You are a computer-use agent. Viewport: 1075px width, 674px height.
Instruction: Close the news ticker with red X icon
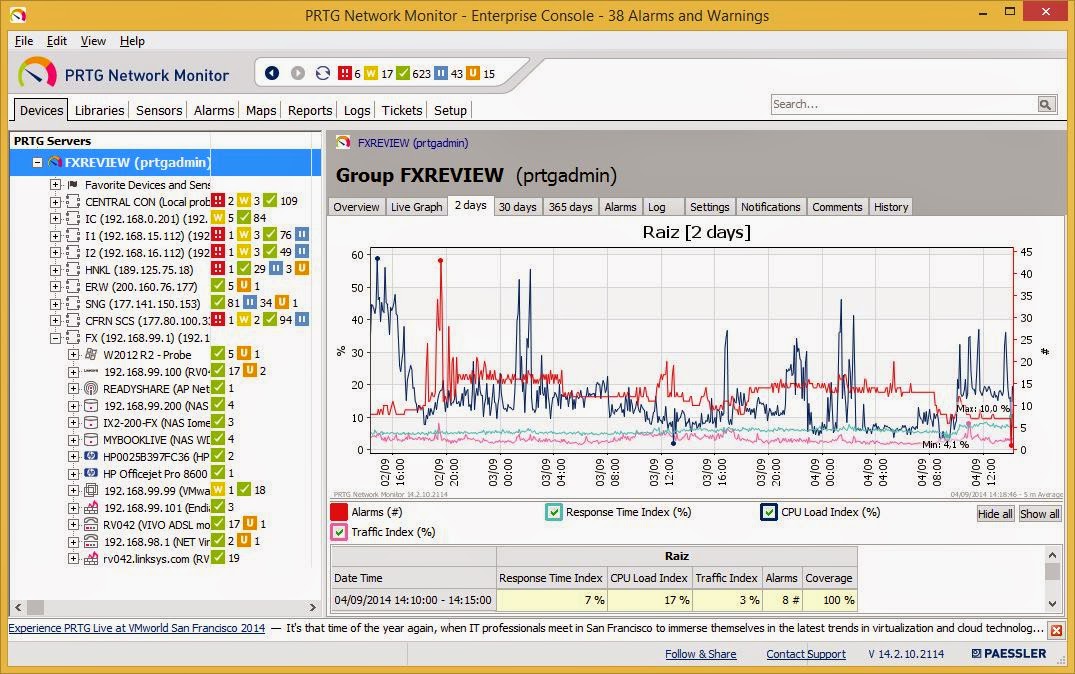(x=1056, y=630)
